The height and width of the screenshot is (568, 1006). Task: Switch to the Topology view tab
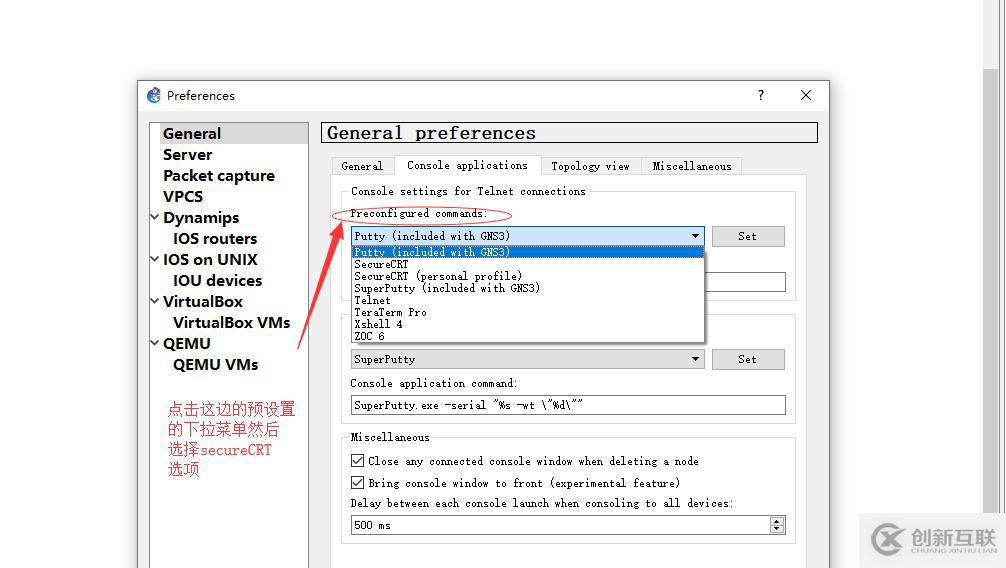(x=591, y=166)
